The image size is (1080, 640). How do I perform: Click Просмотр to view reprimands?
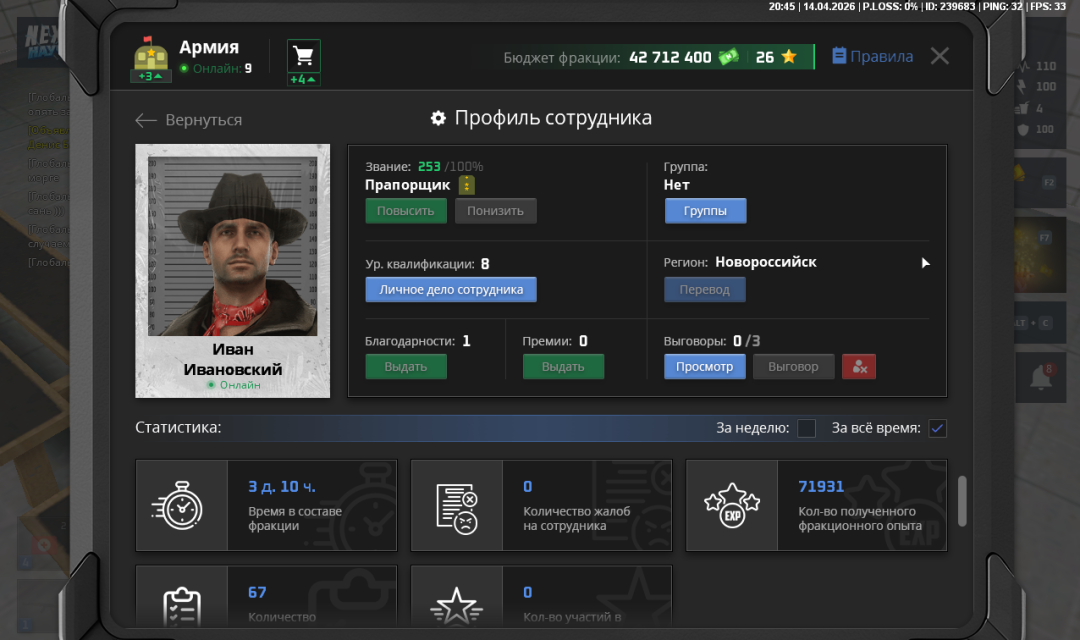704,367
